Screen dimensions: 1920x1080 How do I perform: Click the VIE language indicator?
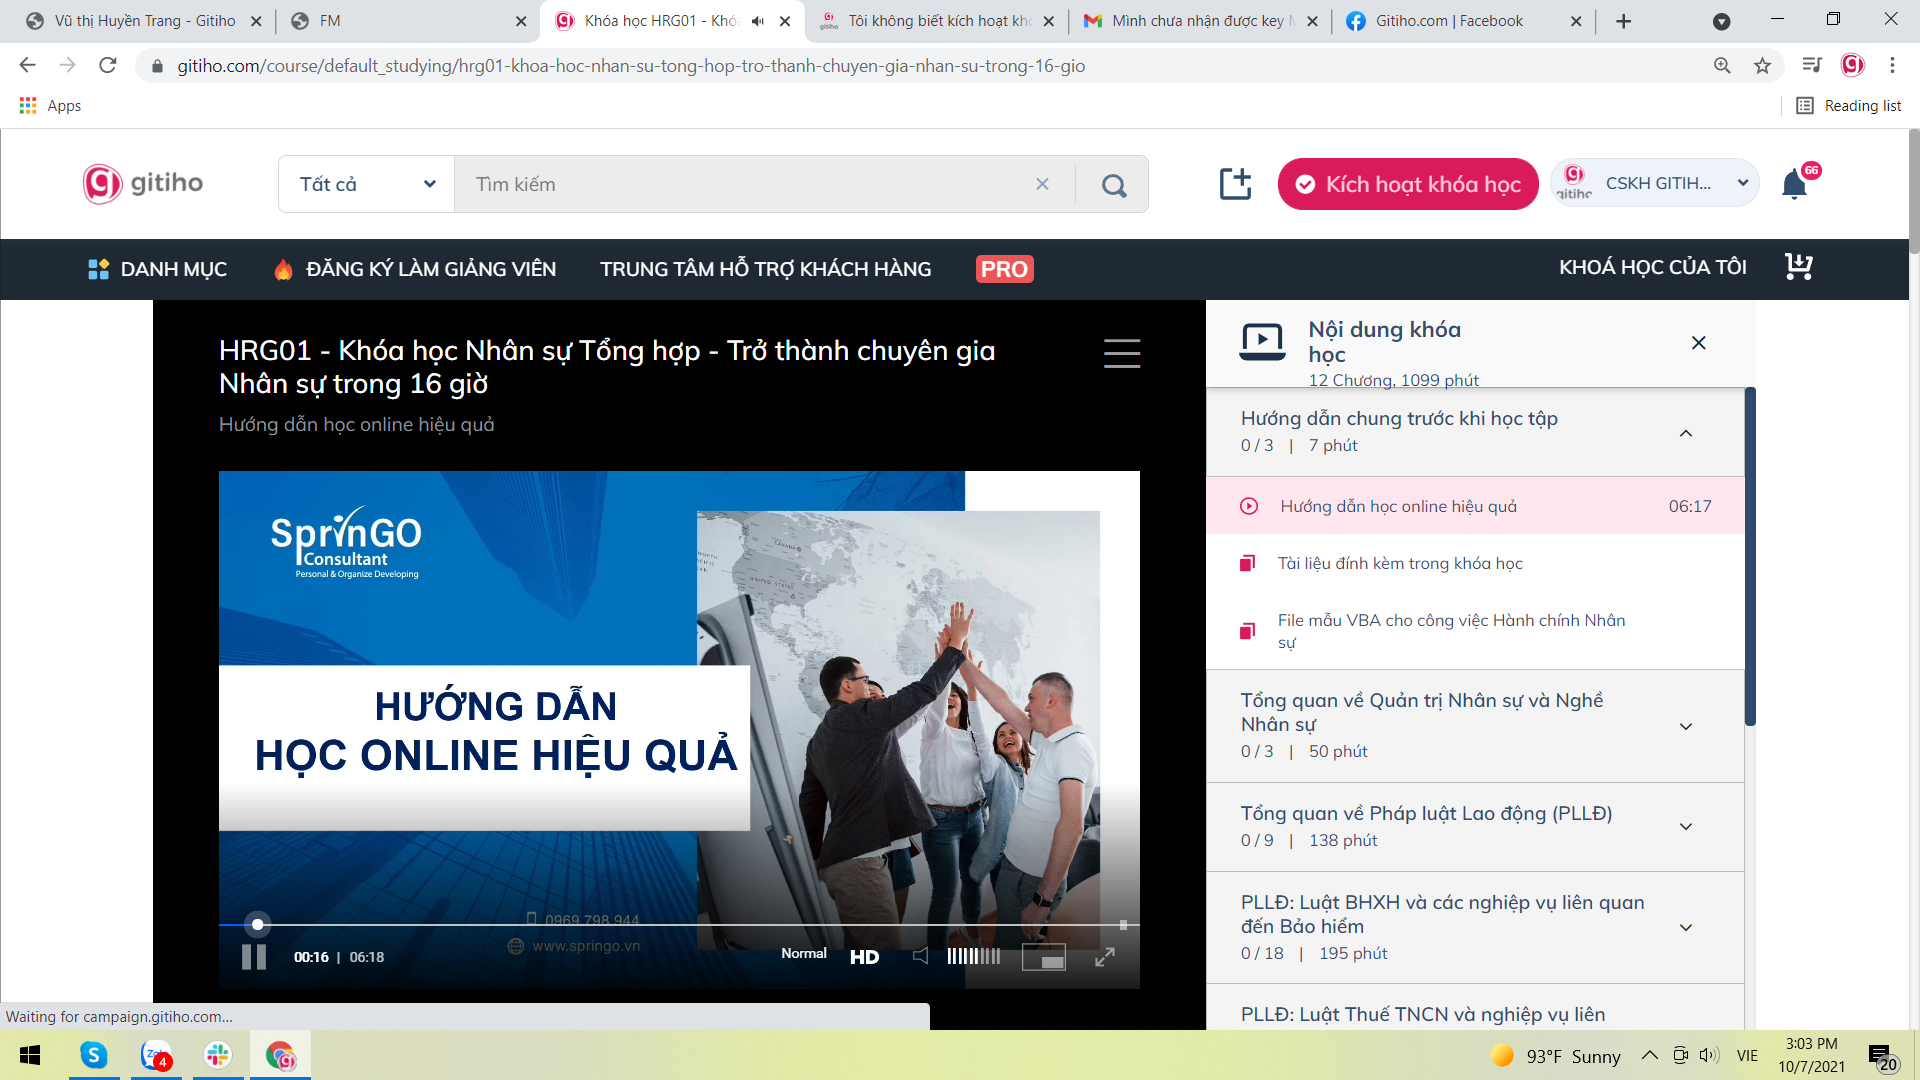[x=1747, y=1056]
